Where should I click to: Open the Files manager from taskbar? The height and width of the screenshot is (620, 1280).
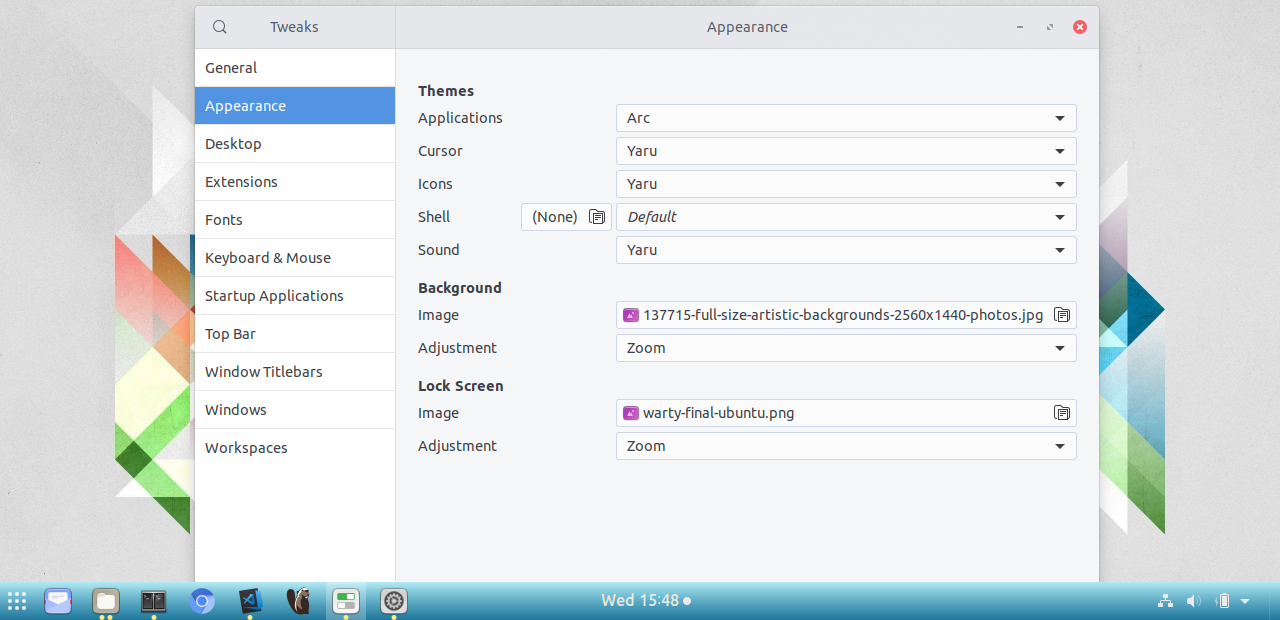[x=106, y=601]
